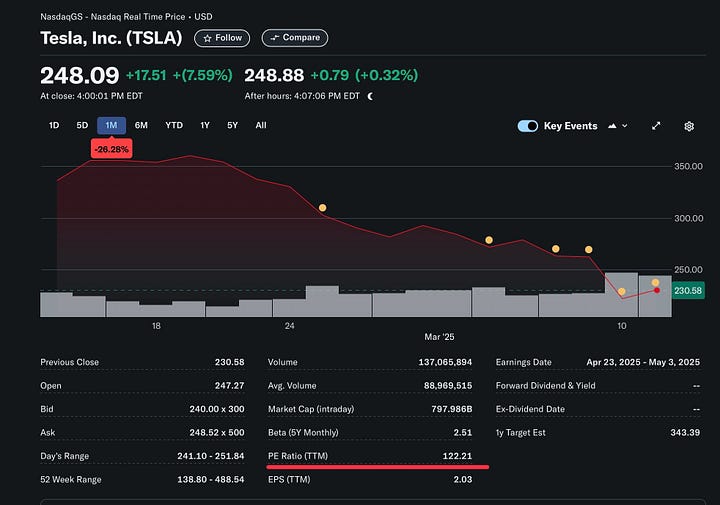Select the All range tab
Image resolution: width=720 pixels, height=505 pixels.
[x=261, y=125]
